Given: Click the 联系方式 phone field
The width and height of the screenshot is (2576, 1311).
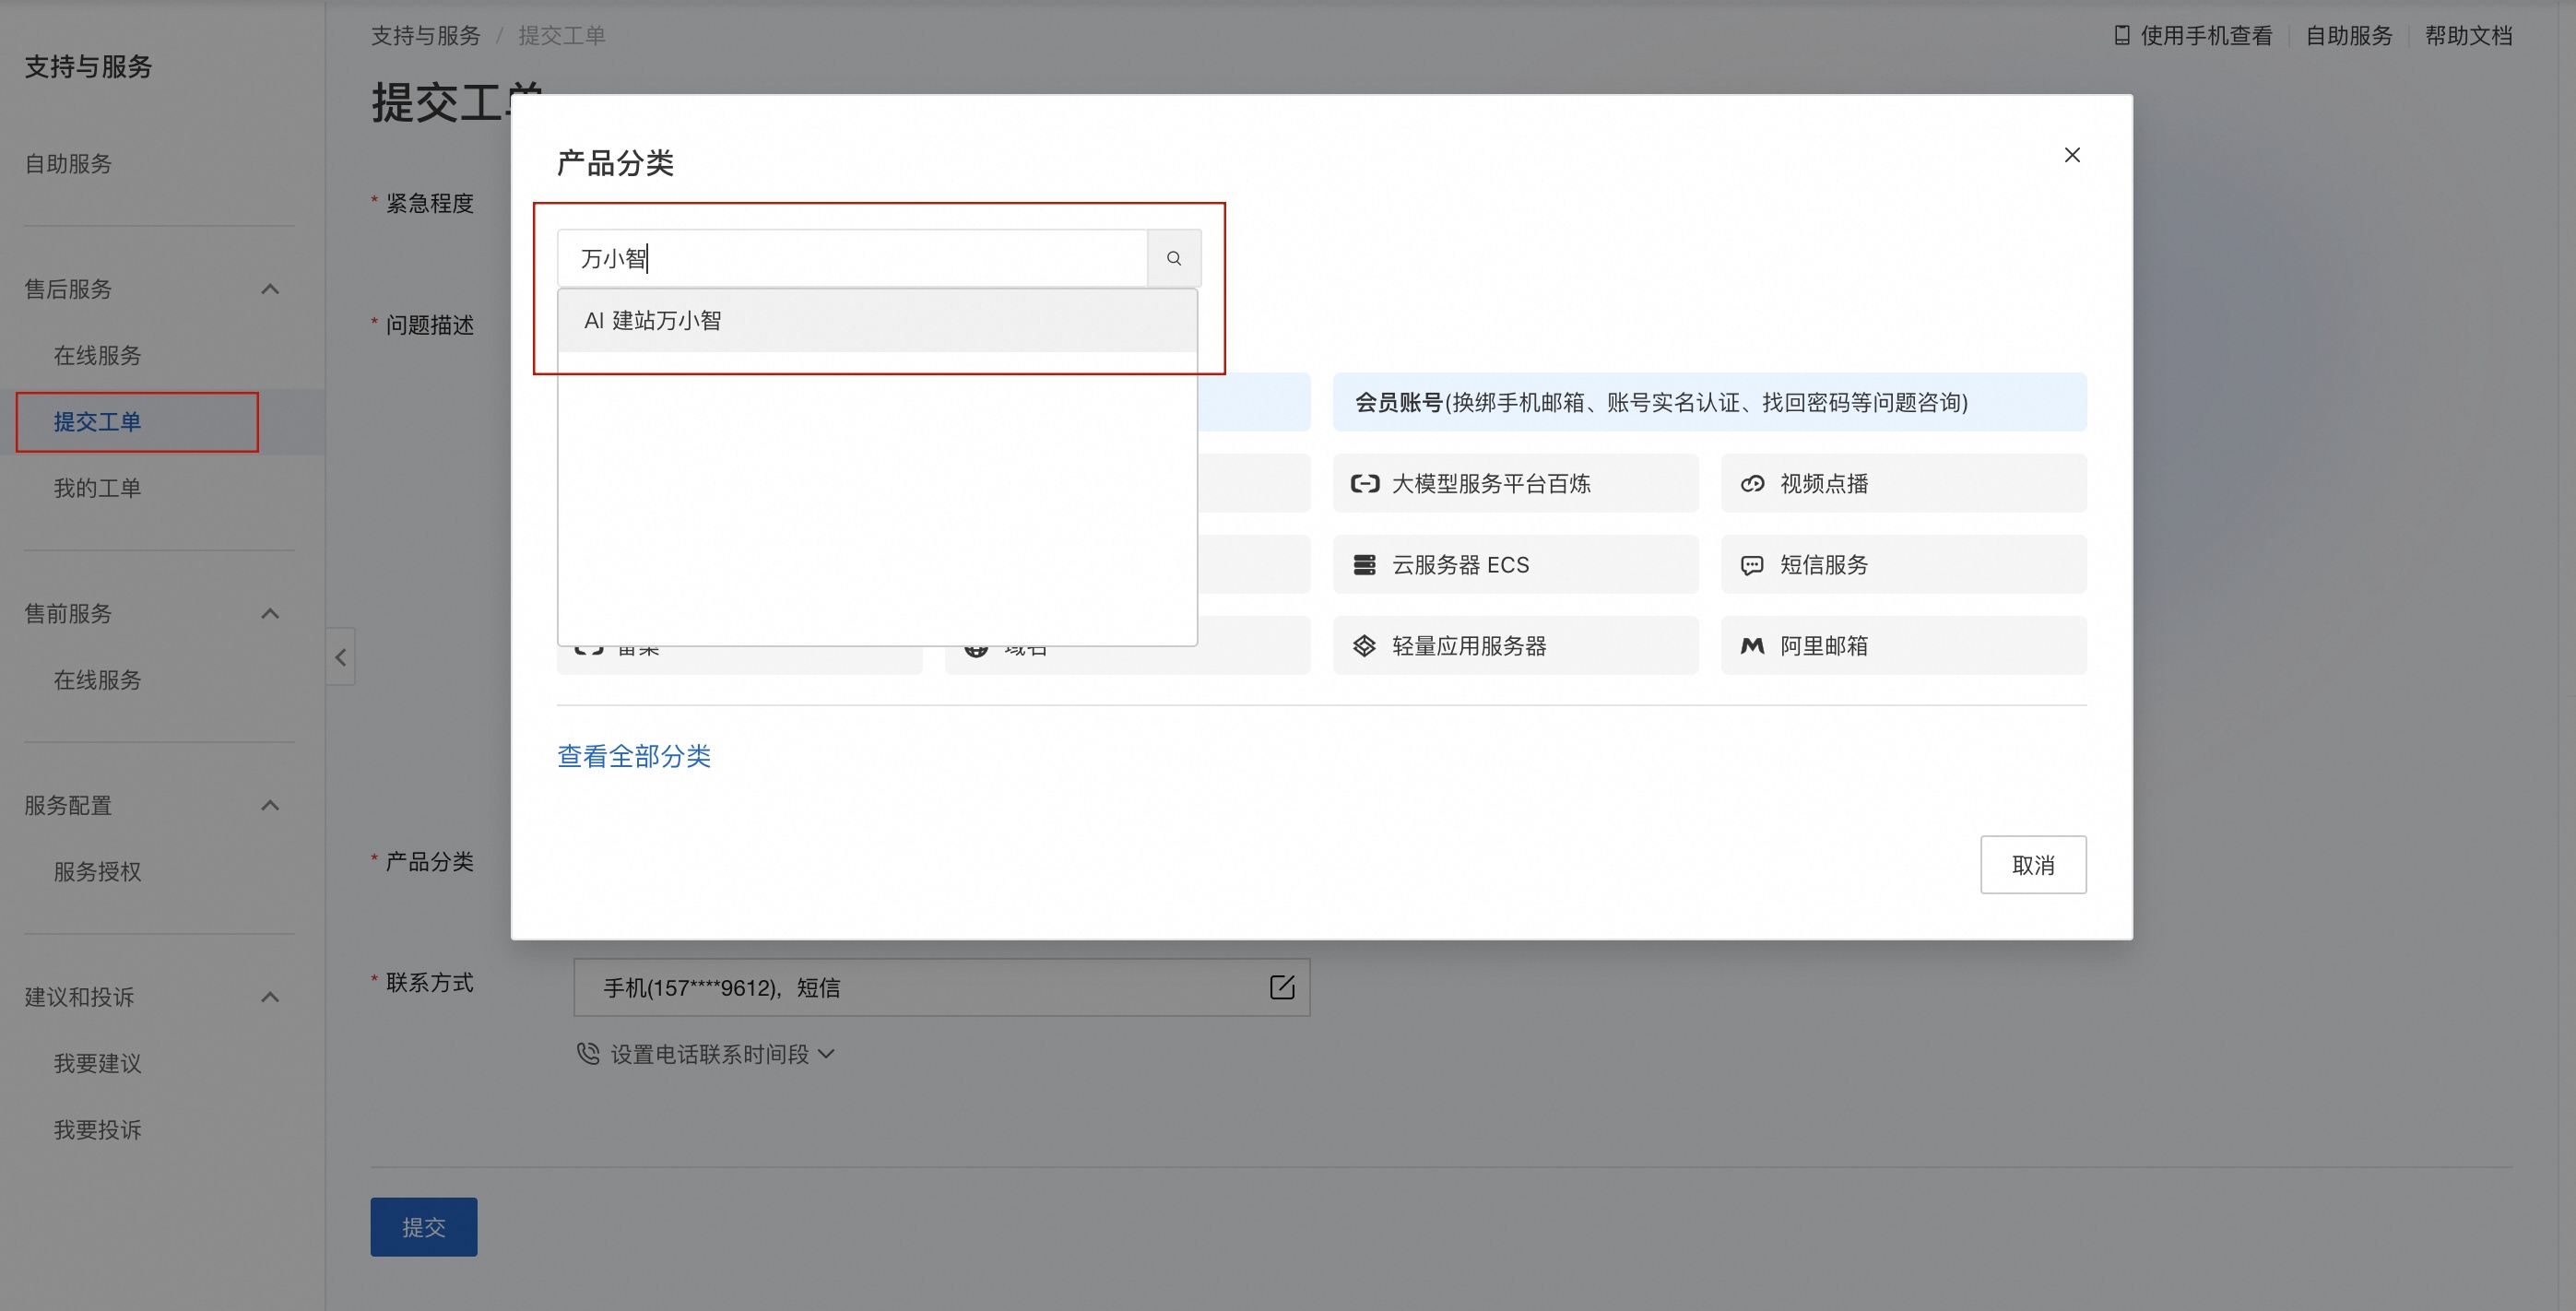Looking at the screenshot, I should (x=941, y=988).
